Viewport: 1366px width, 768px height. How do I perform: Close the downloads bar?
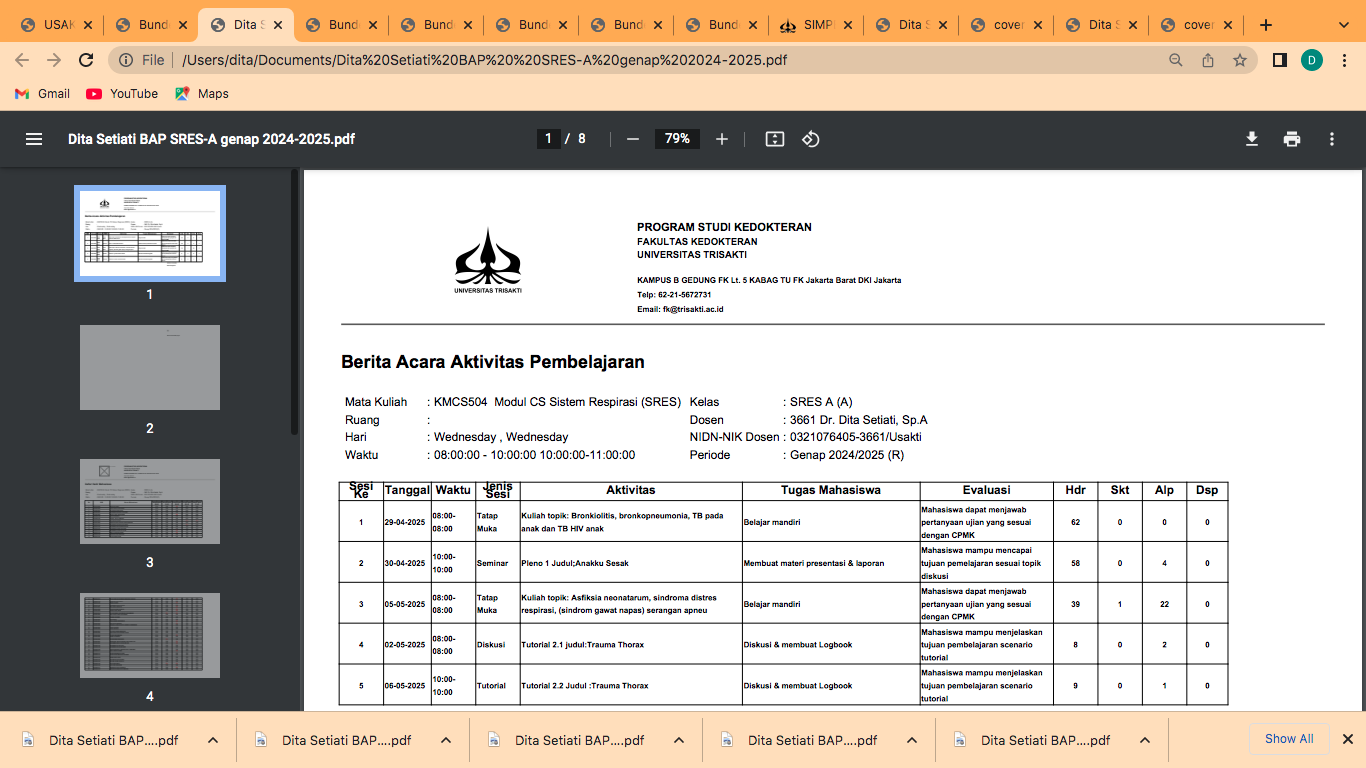click(x=1347, y=739)
